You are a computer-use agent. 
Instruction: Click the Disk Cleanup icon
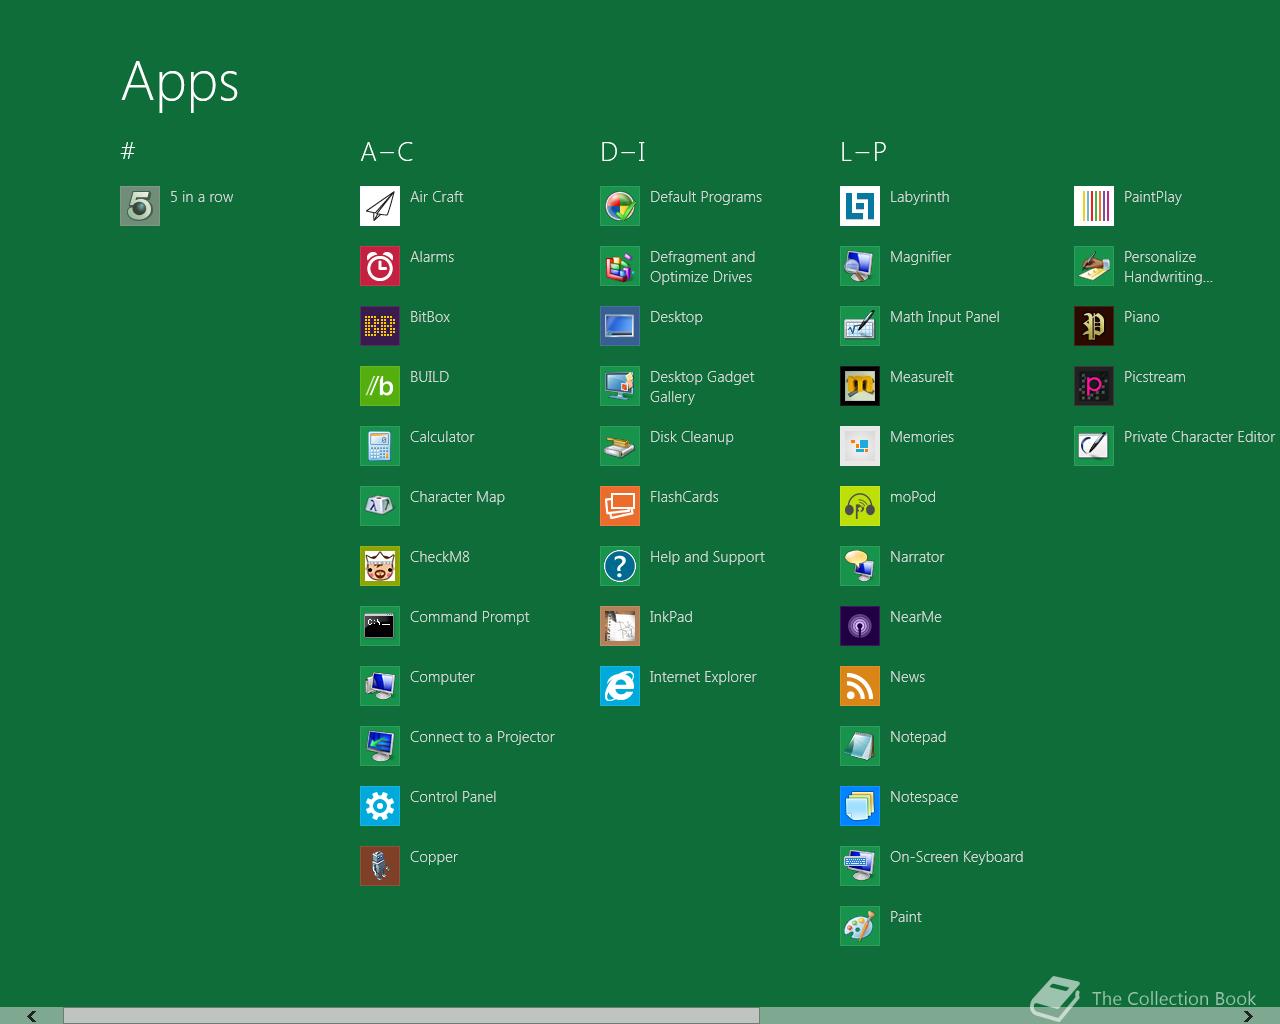(x=620, y=446)
